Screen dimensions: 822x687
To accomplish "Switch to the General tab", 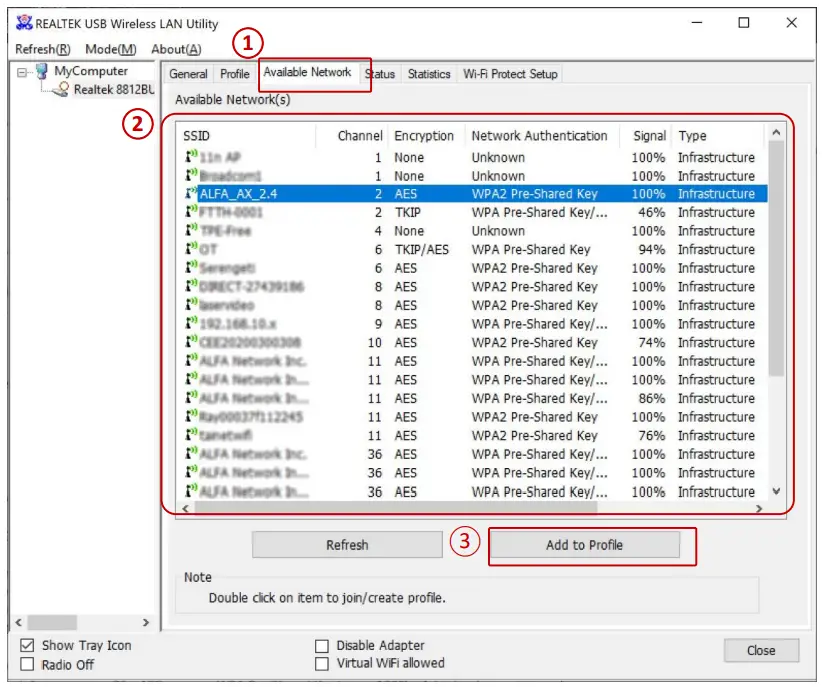I will coord(188,74).
